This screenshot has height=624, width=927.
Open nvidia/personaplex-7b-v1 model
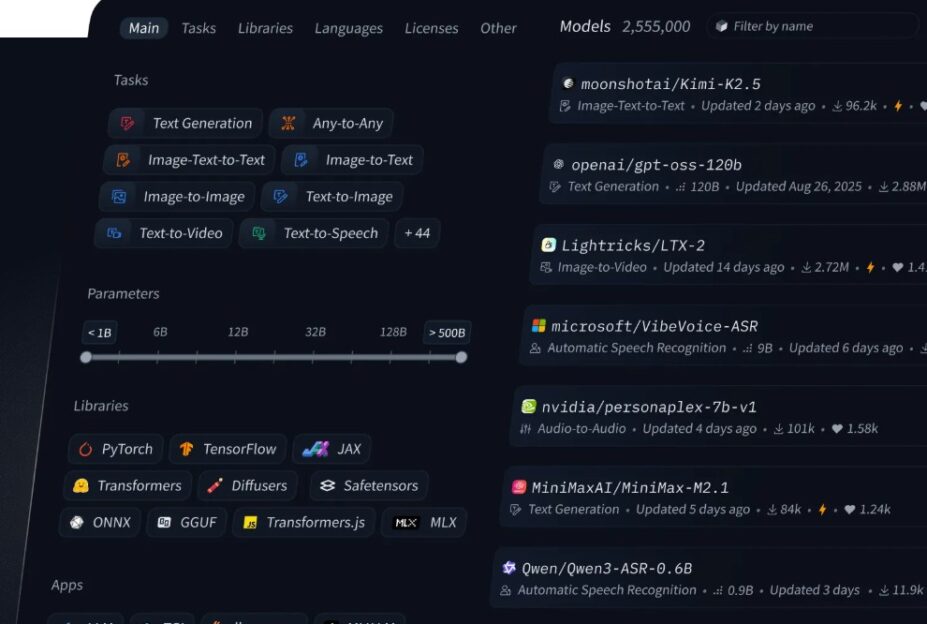point(649,407)
